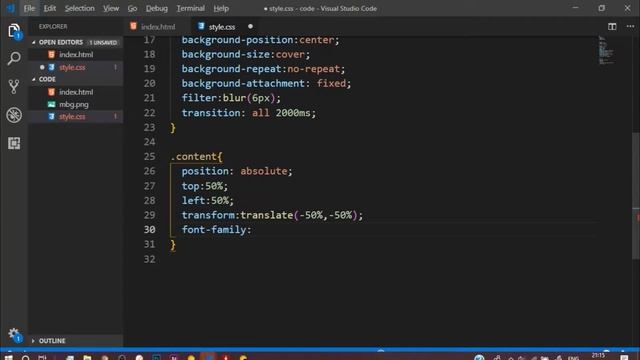This screenshot has width=640, height=360.
Task: Click the Split Editor icon
Action: tap(612, 27)
